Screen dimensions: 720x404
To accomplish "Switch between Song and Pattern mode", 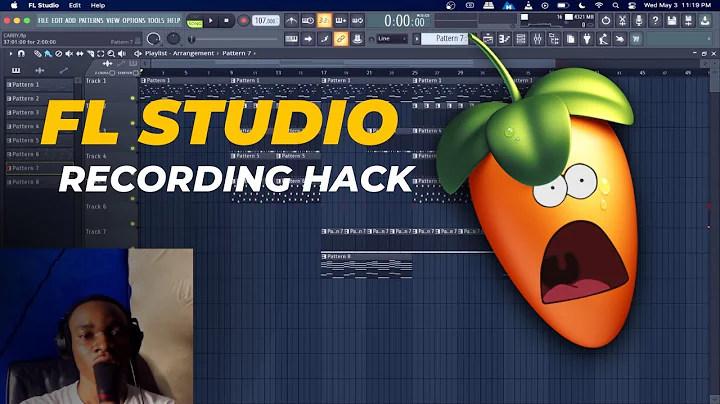I will click(x=195, y=21).
